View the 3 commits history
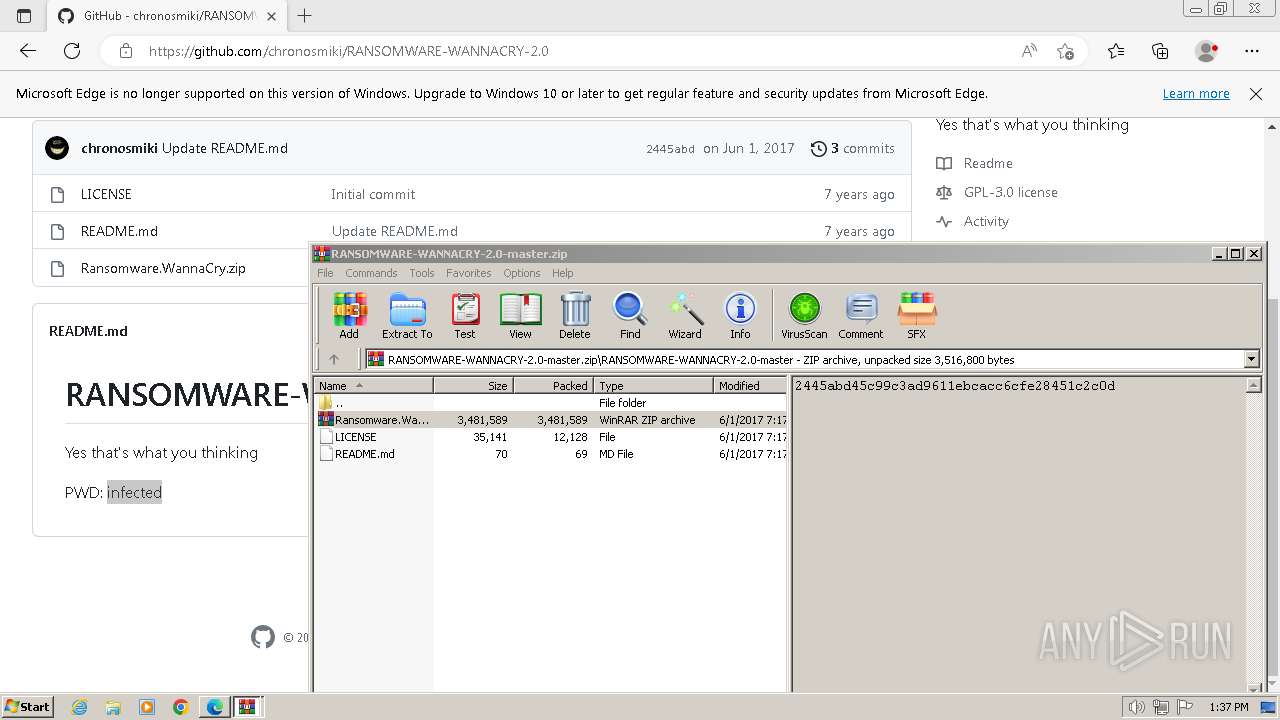The width and height of the screenshot is (1280, 720). (x=853, y=148)
